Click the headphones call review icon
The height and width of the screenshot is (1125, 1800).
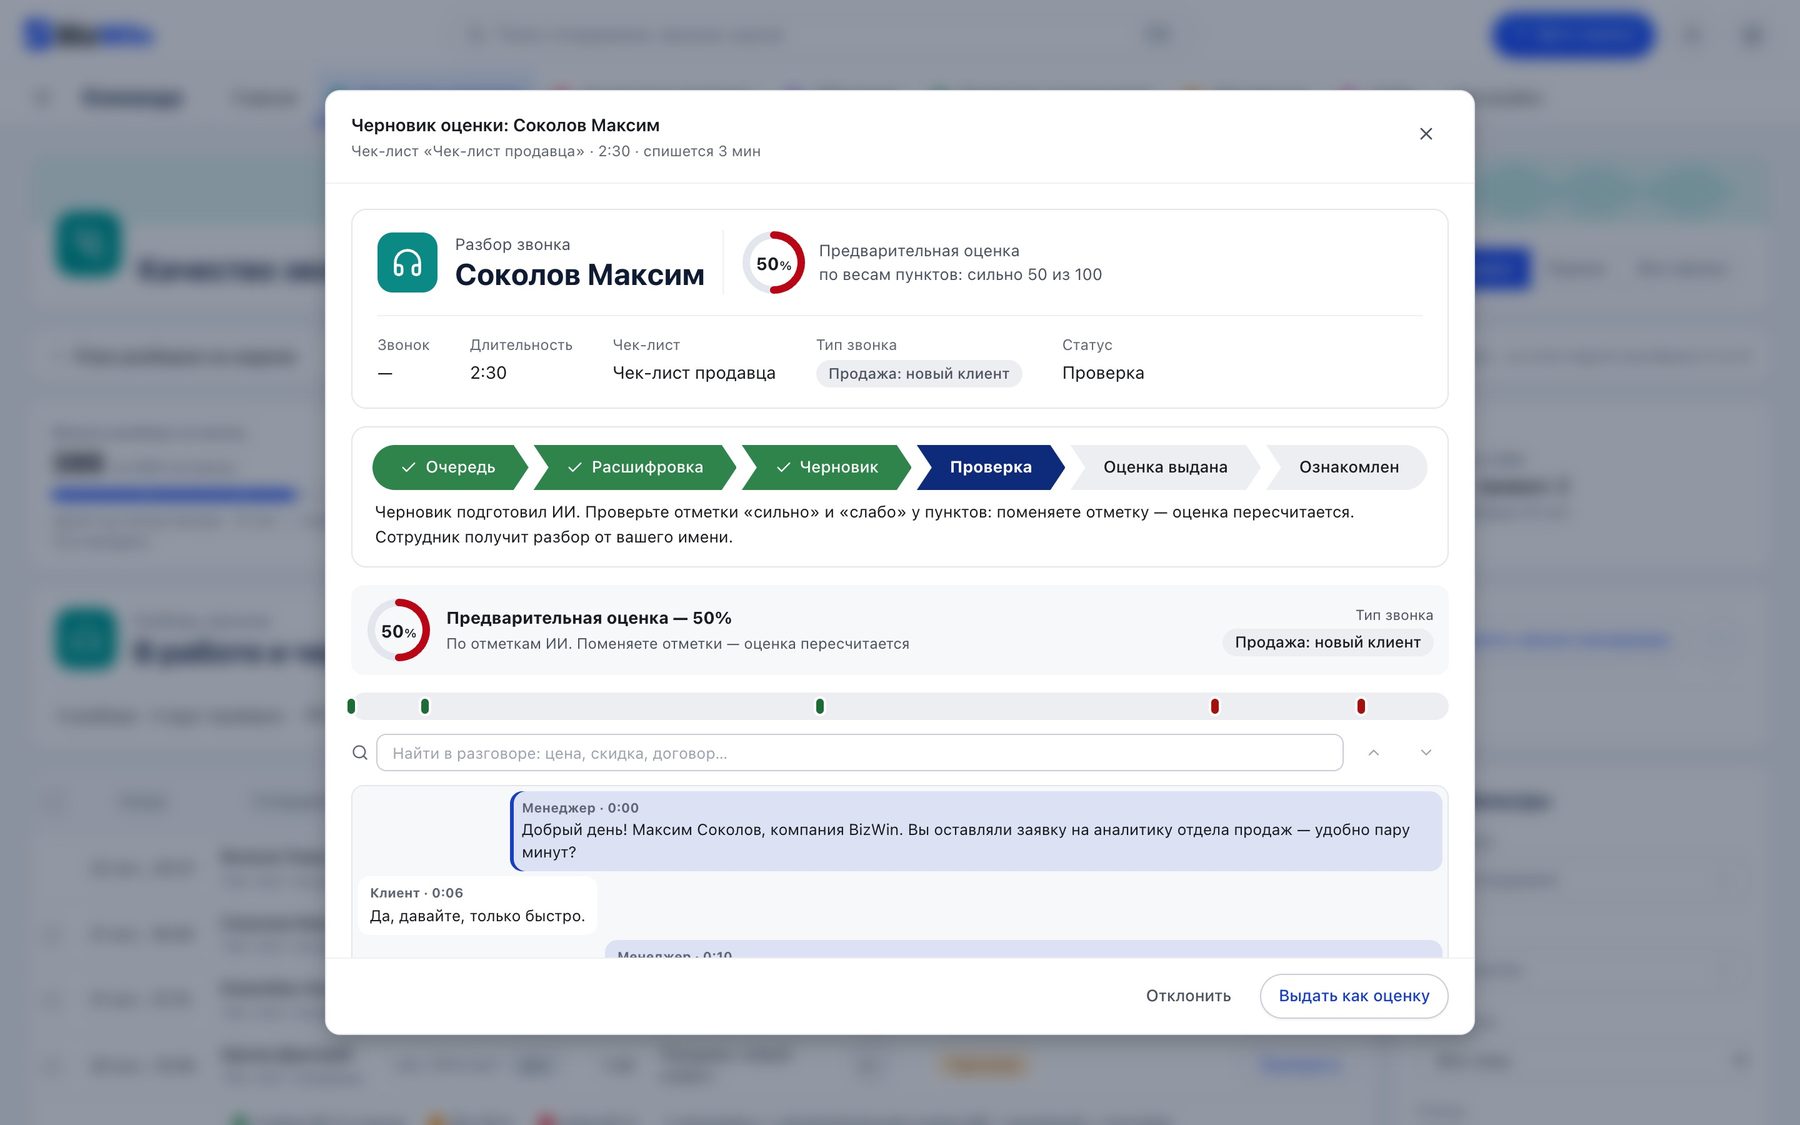click(407, 263)
